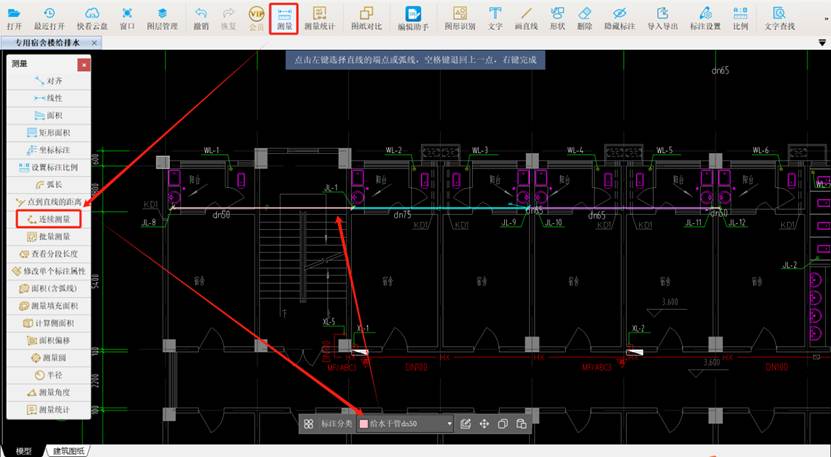The height and width of the screenshot is (457, 831).
Task: Choose 测量填充面积 option
Action: click(x=49, y=306)
